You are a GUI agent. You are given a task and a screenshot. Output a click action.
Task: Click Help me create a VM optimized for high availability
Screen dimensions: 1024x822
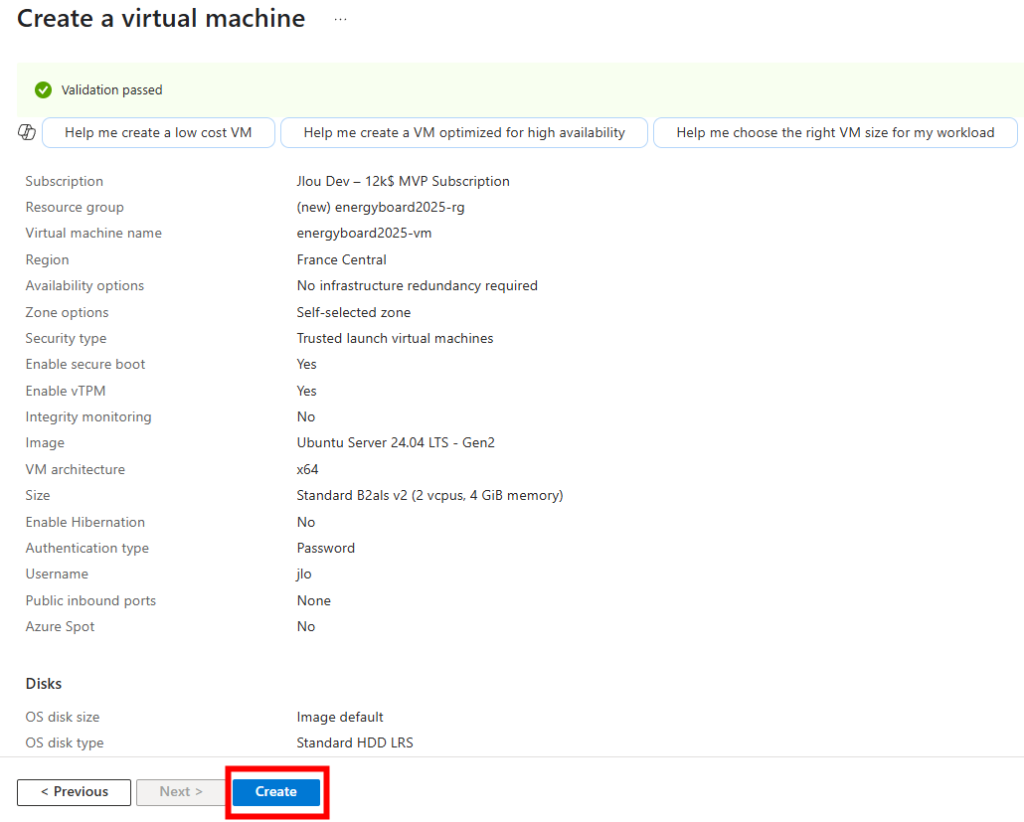pos(464,133)
